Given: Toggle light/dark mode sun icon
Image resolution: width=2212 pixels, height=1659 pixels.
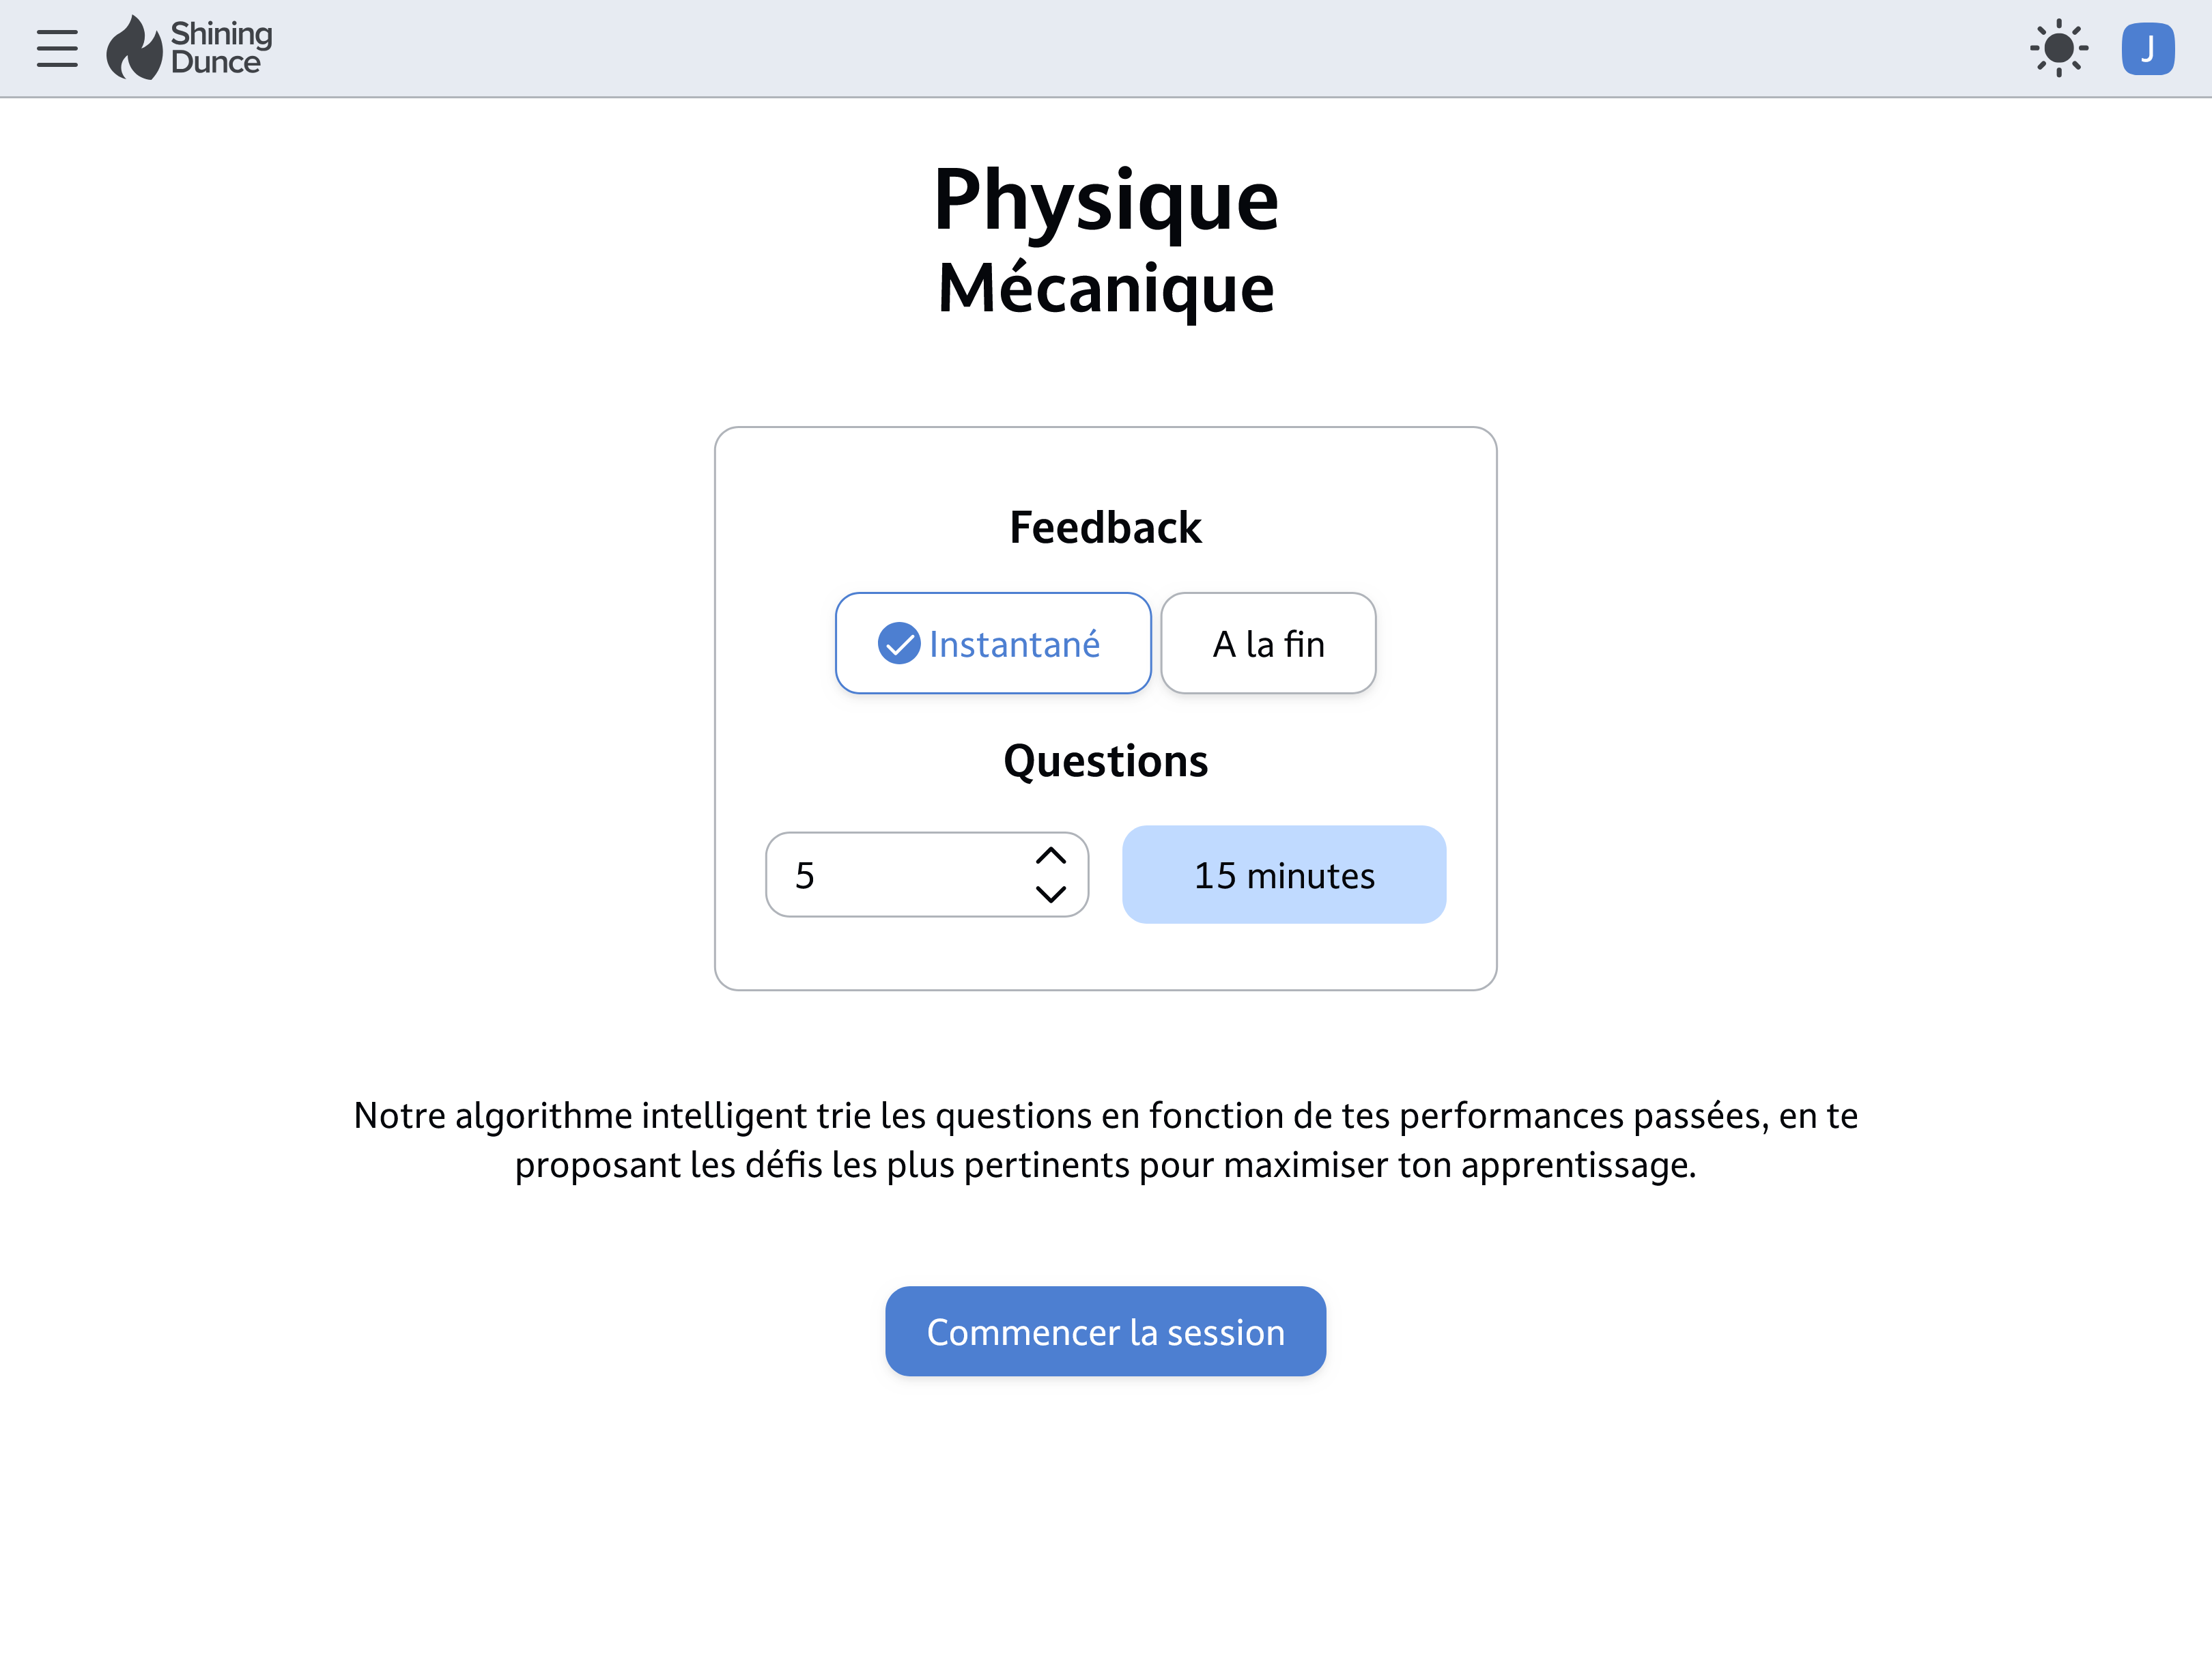Looking at the screenshot, I should click(2057, 47).
